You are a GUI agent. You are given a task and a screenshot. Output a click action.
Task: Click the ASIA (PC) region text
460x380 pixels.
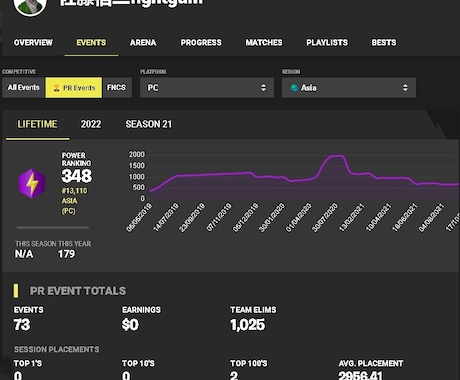click(x=69, y=206)
